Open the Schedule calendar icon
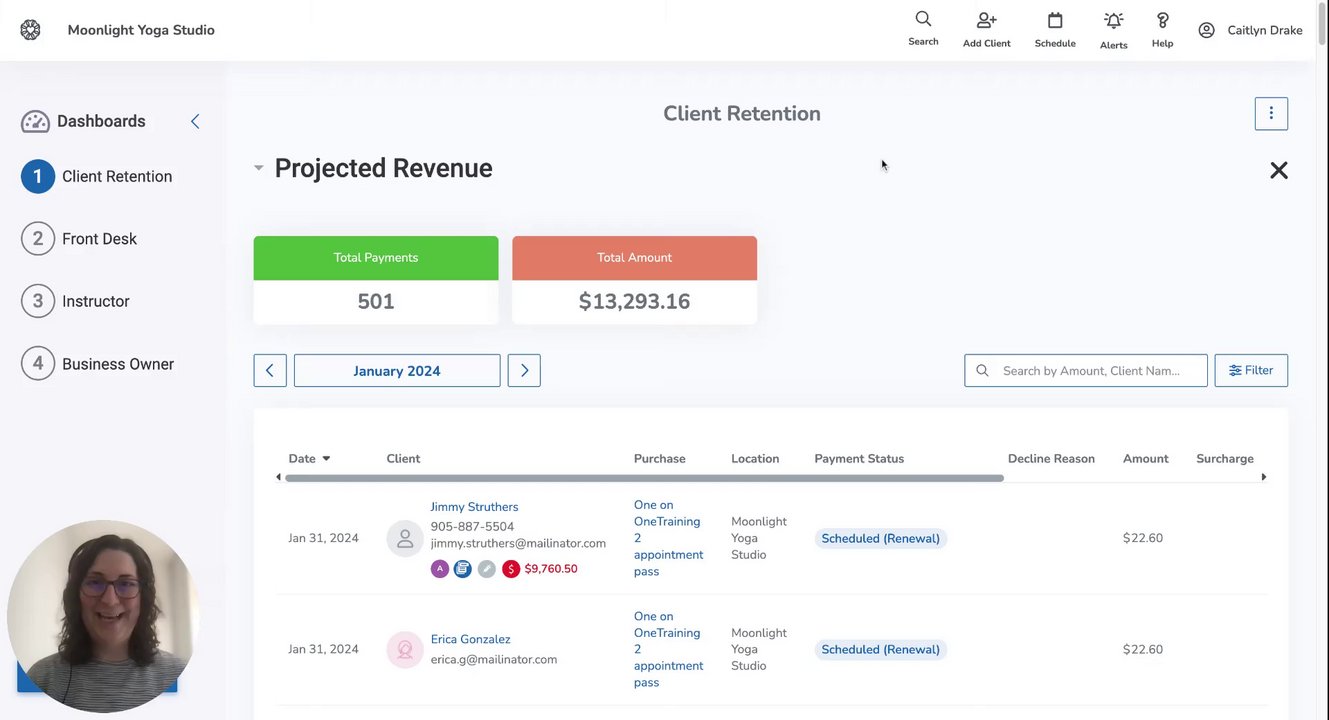The image size is (1329, 720). (1055, 20)
